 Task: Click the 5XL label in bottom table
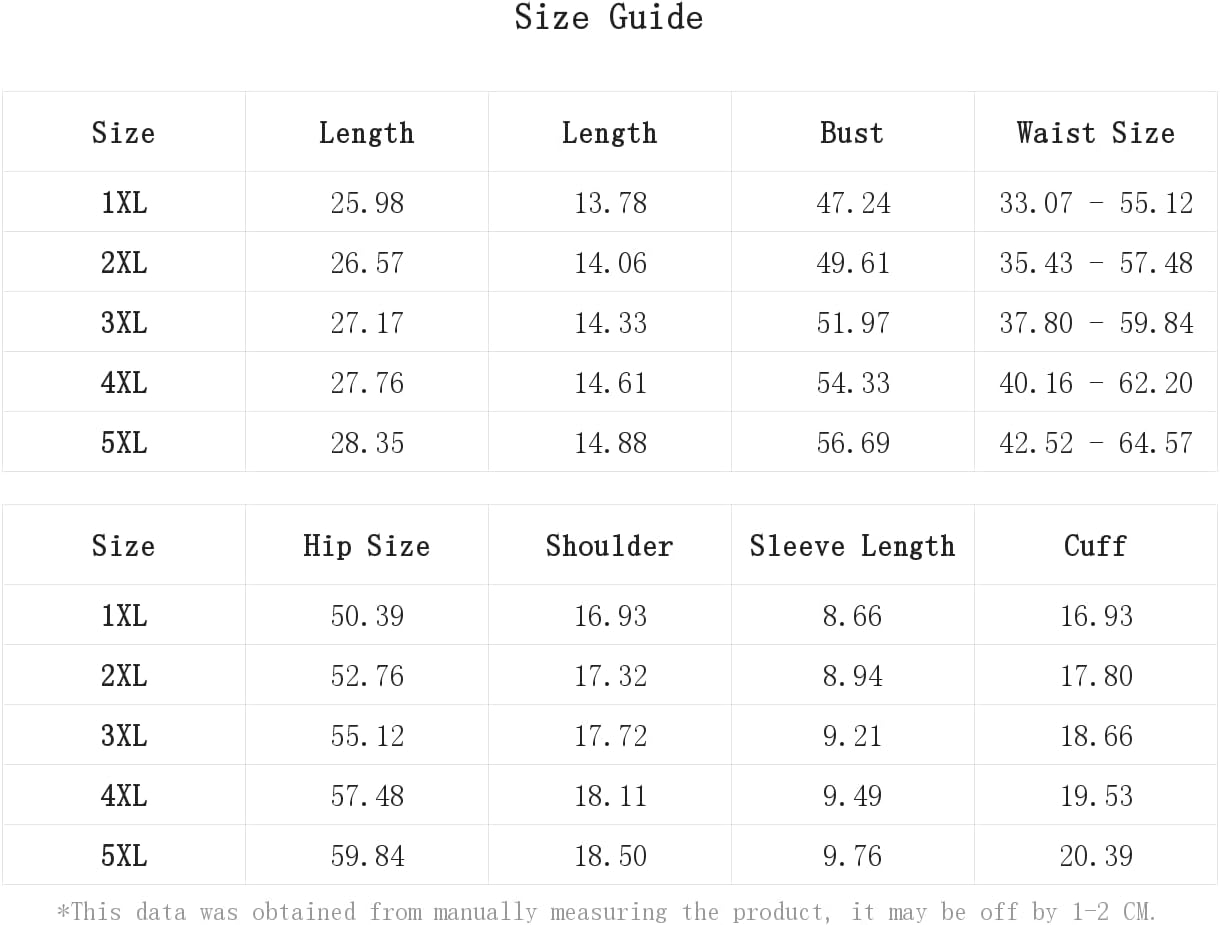point(124,856)
